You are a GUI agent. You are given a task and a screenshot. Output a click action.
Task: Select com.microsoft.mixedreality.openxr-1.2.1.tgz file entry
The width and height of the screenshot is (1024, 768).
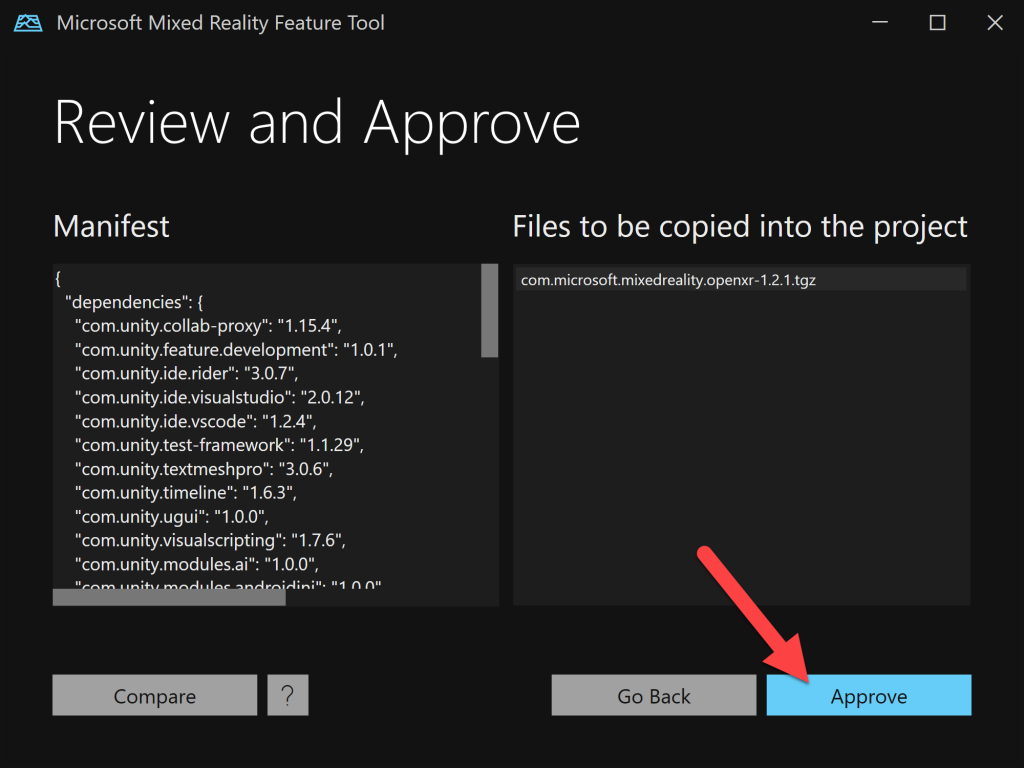pos(741,280)
